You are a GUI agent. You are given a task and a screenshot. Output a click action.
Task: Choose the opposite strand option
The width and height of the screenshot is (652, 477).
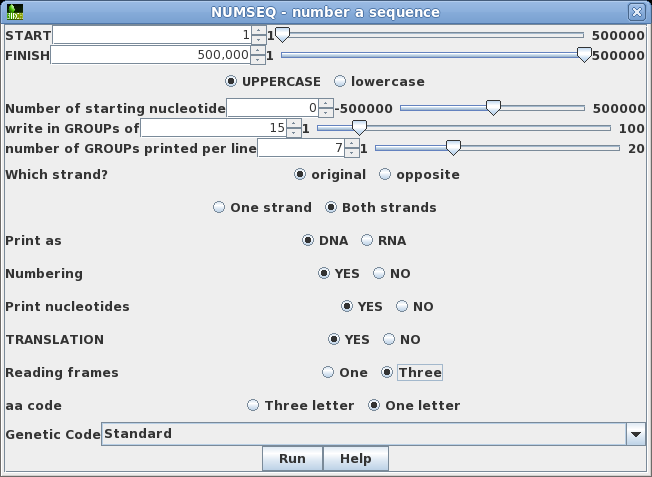[386, 174]
